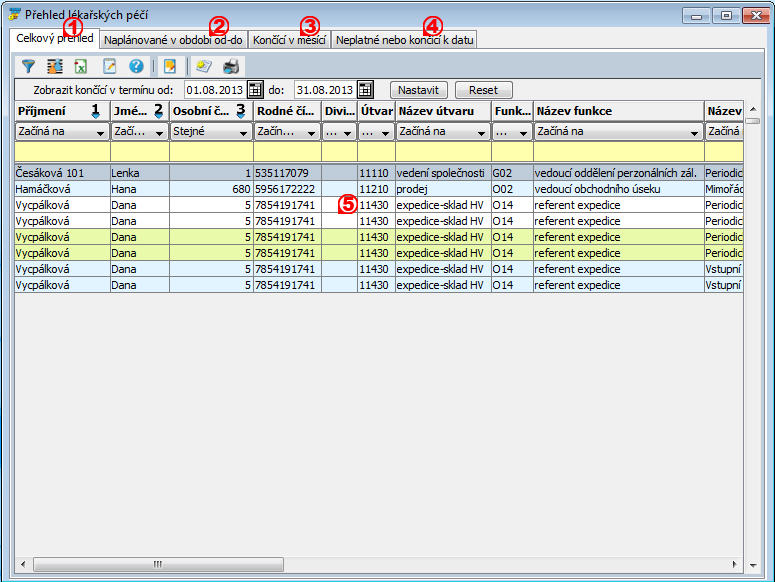The image size is (775, 582).
Task: Select 'Neplatné nebo končící k datu' tab
Action: pos(405,40)
